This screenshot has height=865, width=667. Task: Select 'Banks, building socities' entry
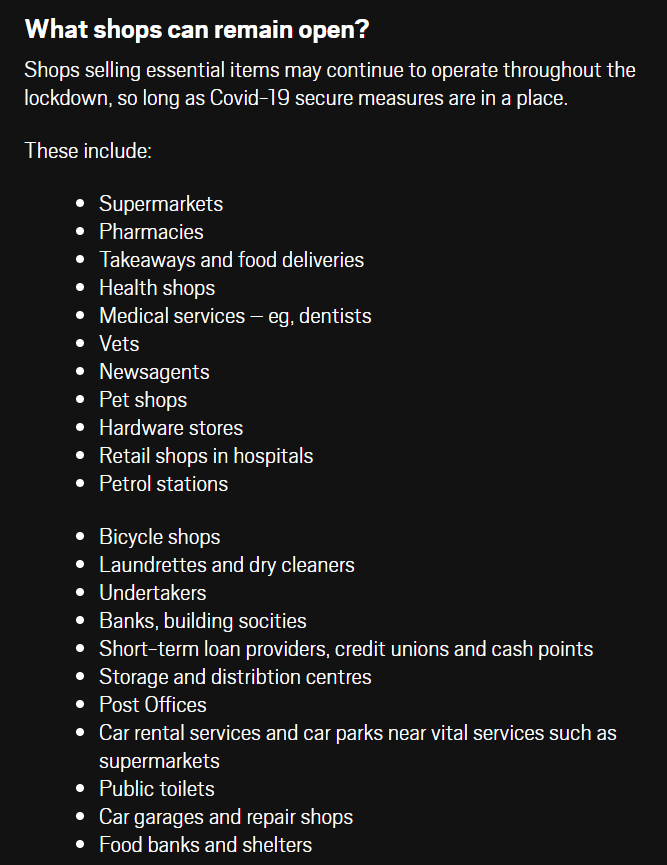203,621
